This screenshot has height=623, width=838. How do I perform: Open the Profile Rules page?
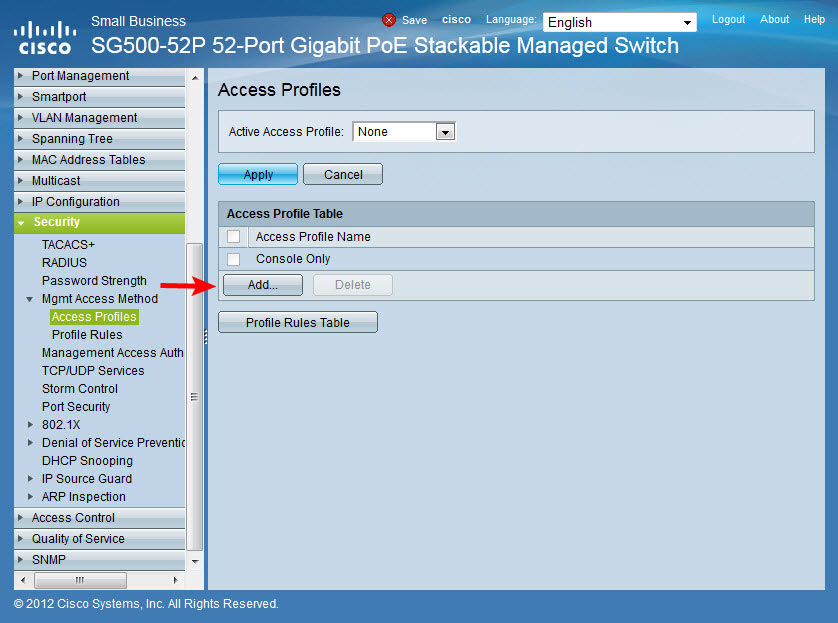pos(87,335)
